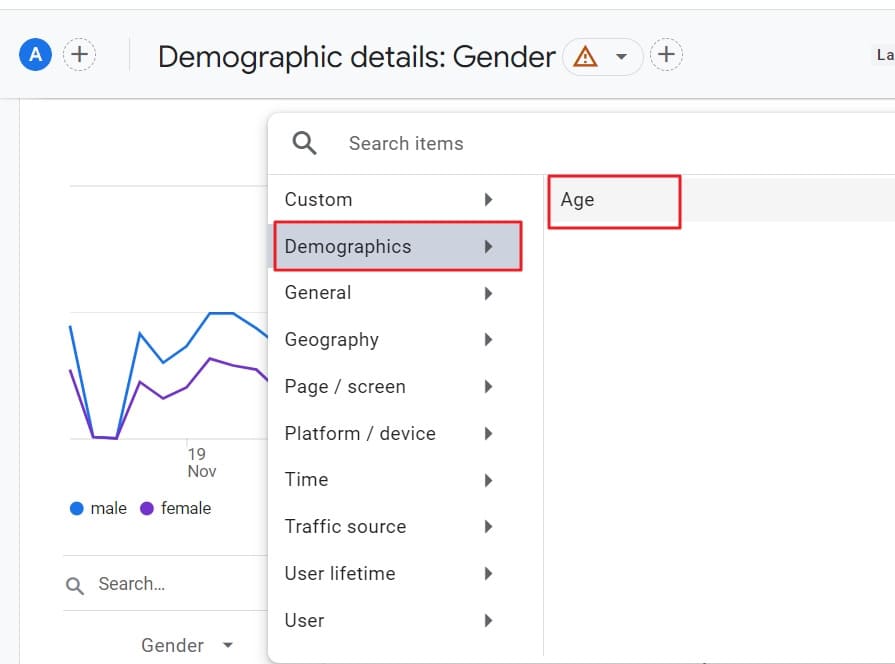This screenshot has width=895, height=664.
Task: Toggle the female series legend dot
Action: pyautogui.click(x=147, y=508)
